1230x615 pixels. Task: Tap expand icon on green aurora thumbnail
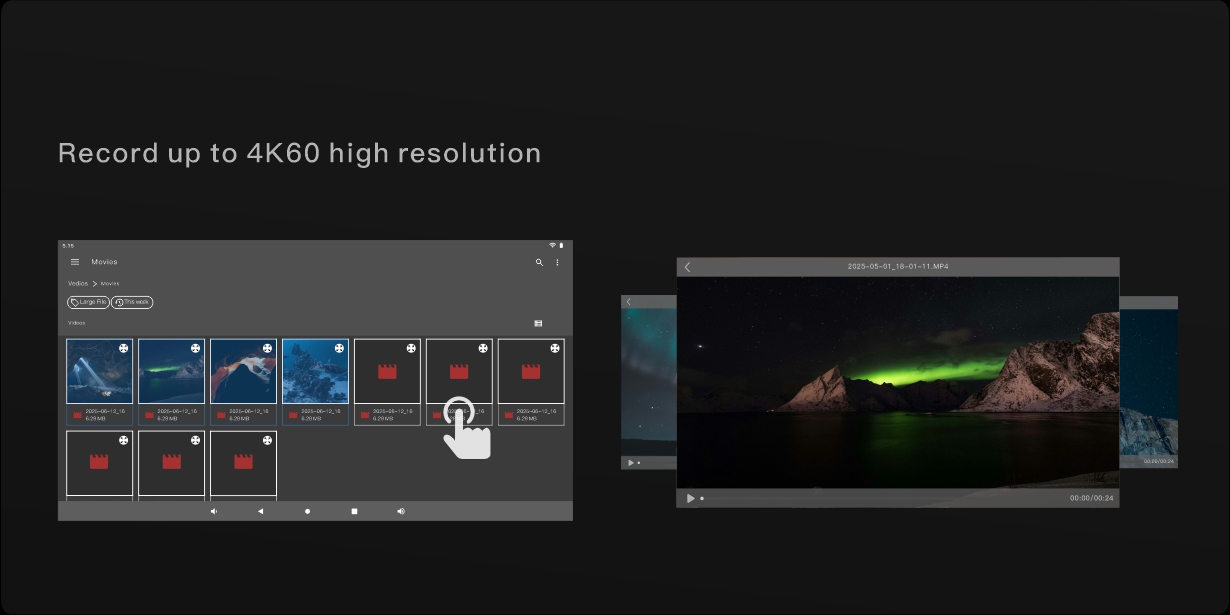pyautogui.click(x=195, y=348)
